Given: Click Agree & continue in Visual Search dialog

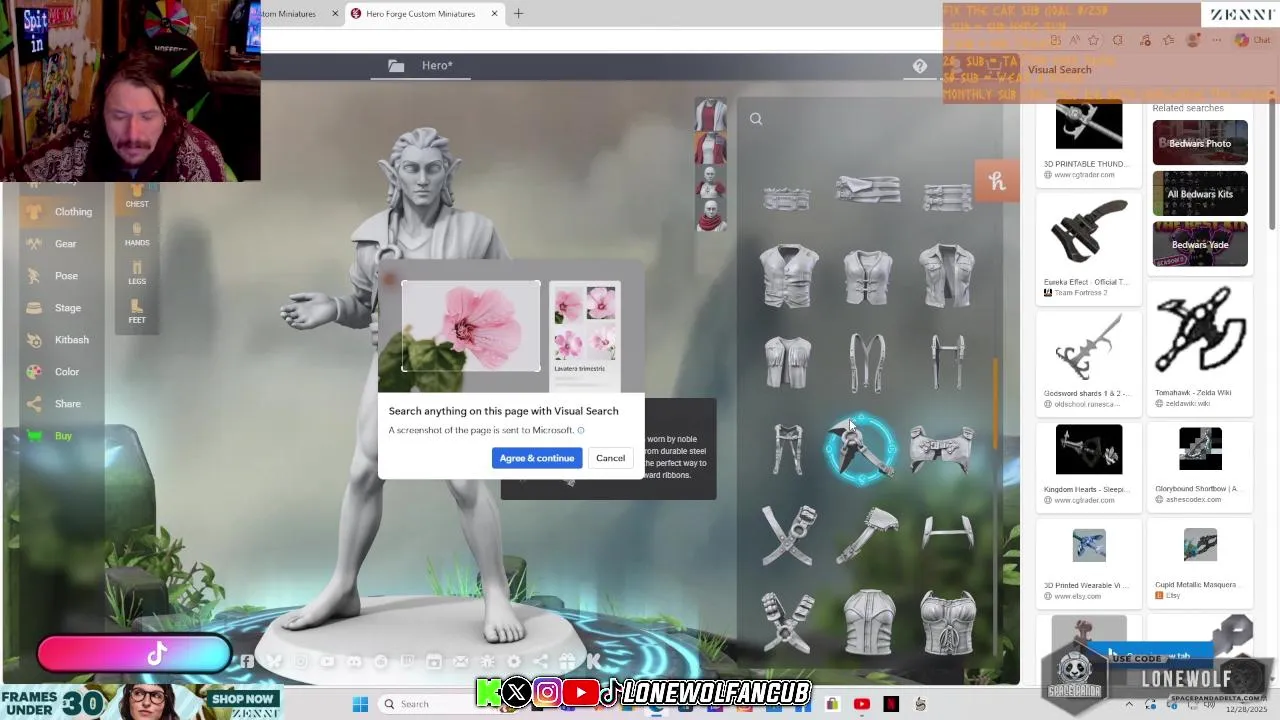Looking at the screenshot, I should 537,458.
